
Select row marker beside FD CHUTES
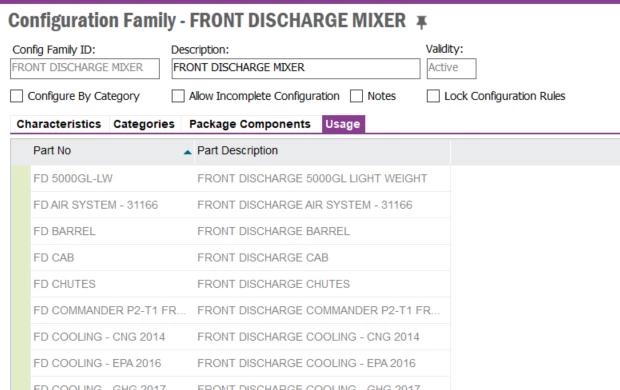click(21, 284)
